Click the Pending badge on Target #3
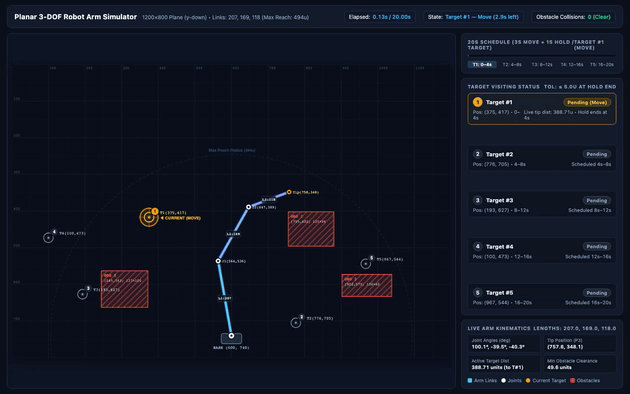Image resolution: width=630 pixels, height=394 pixels. coord(597,200)
